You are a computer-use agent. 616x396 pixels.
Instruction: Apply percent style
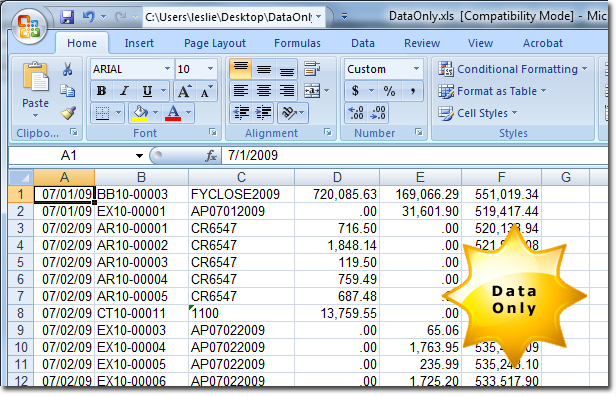pyautogui.click(x=389, y=91)
